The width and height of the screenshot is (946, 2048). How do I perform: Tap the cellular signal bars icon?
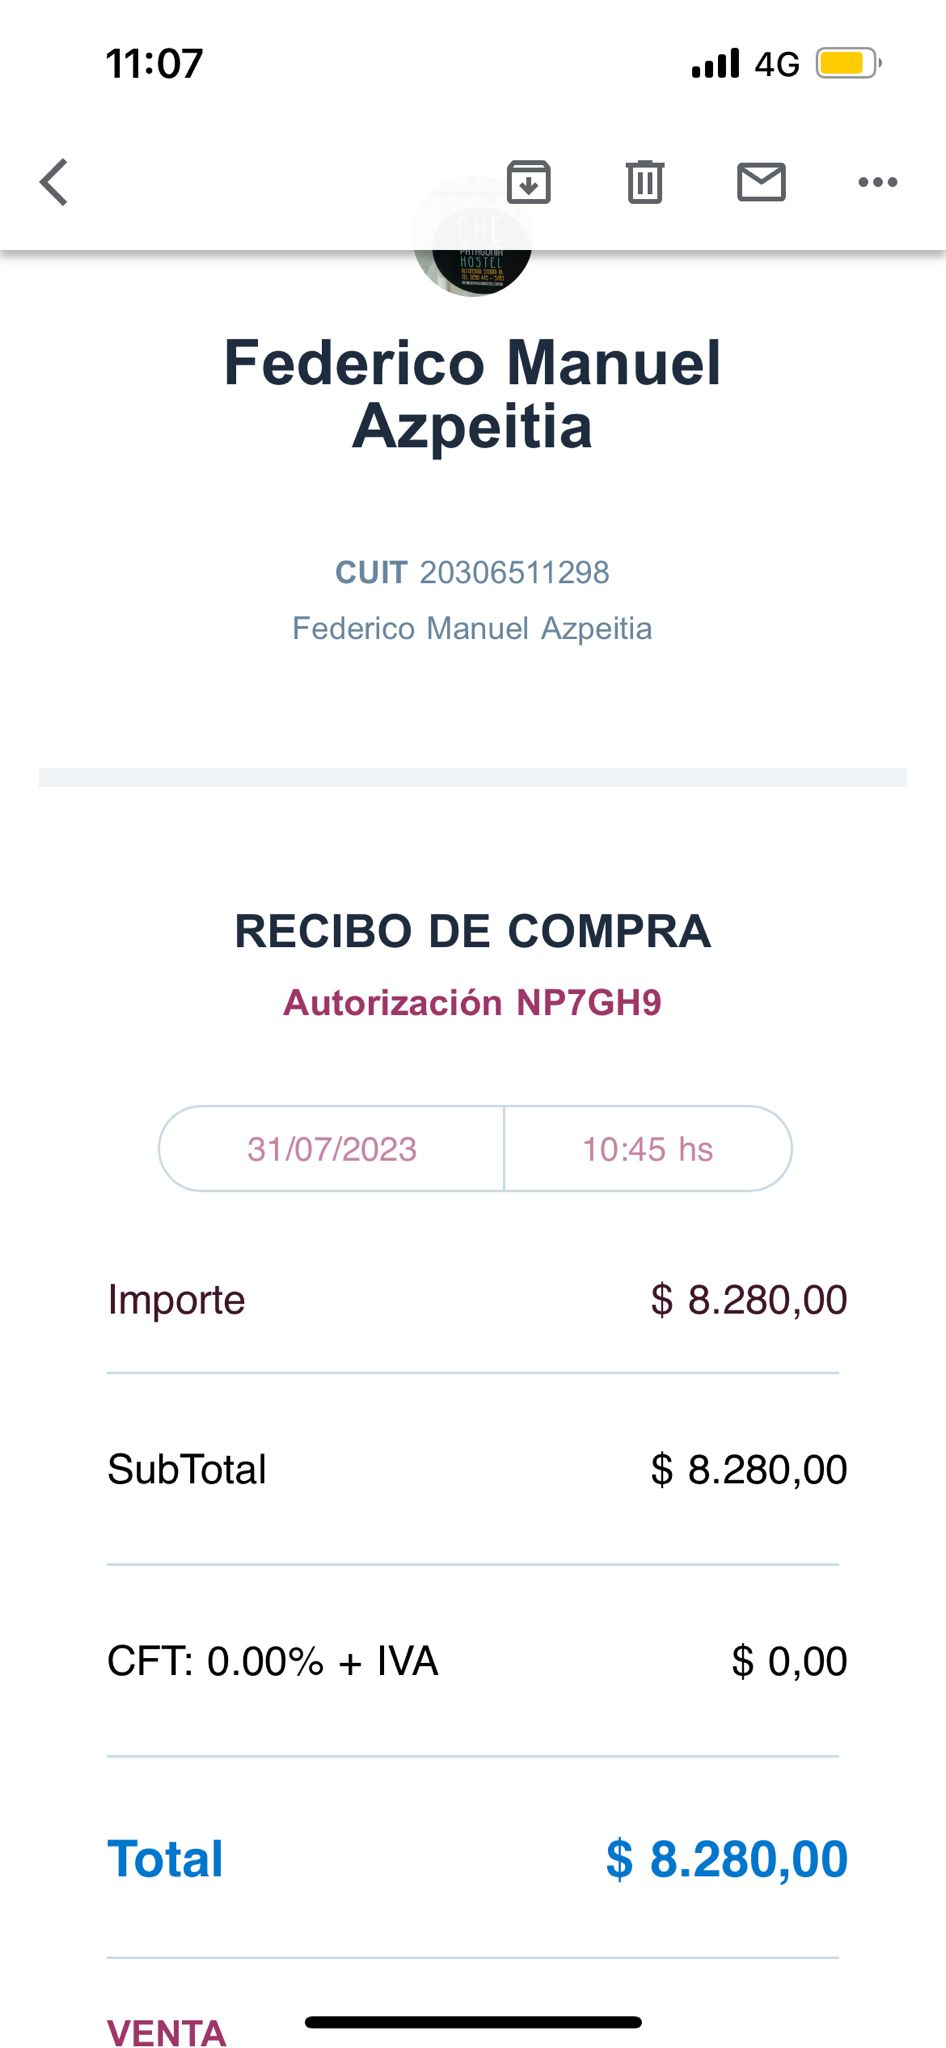point(715,64)
